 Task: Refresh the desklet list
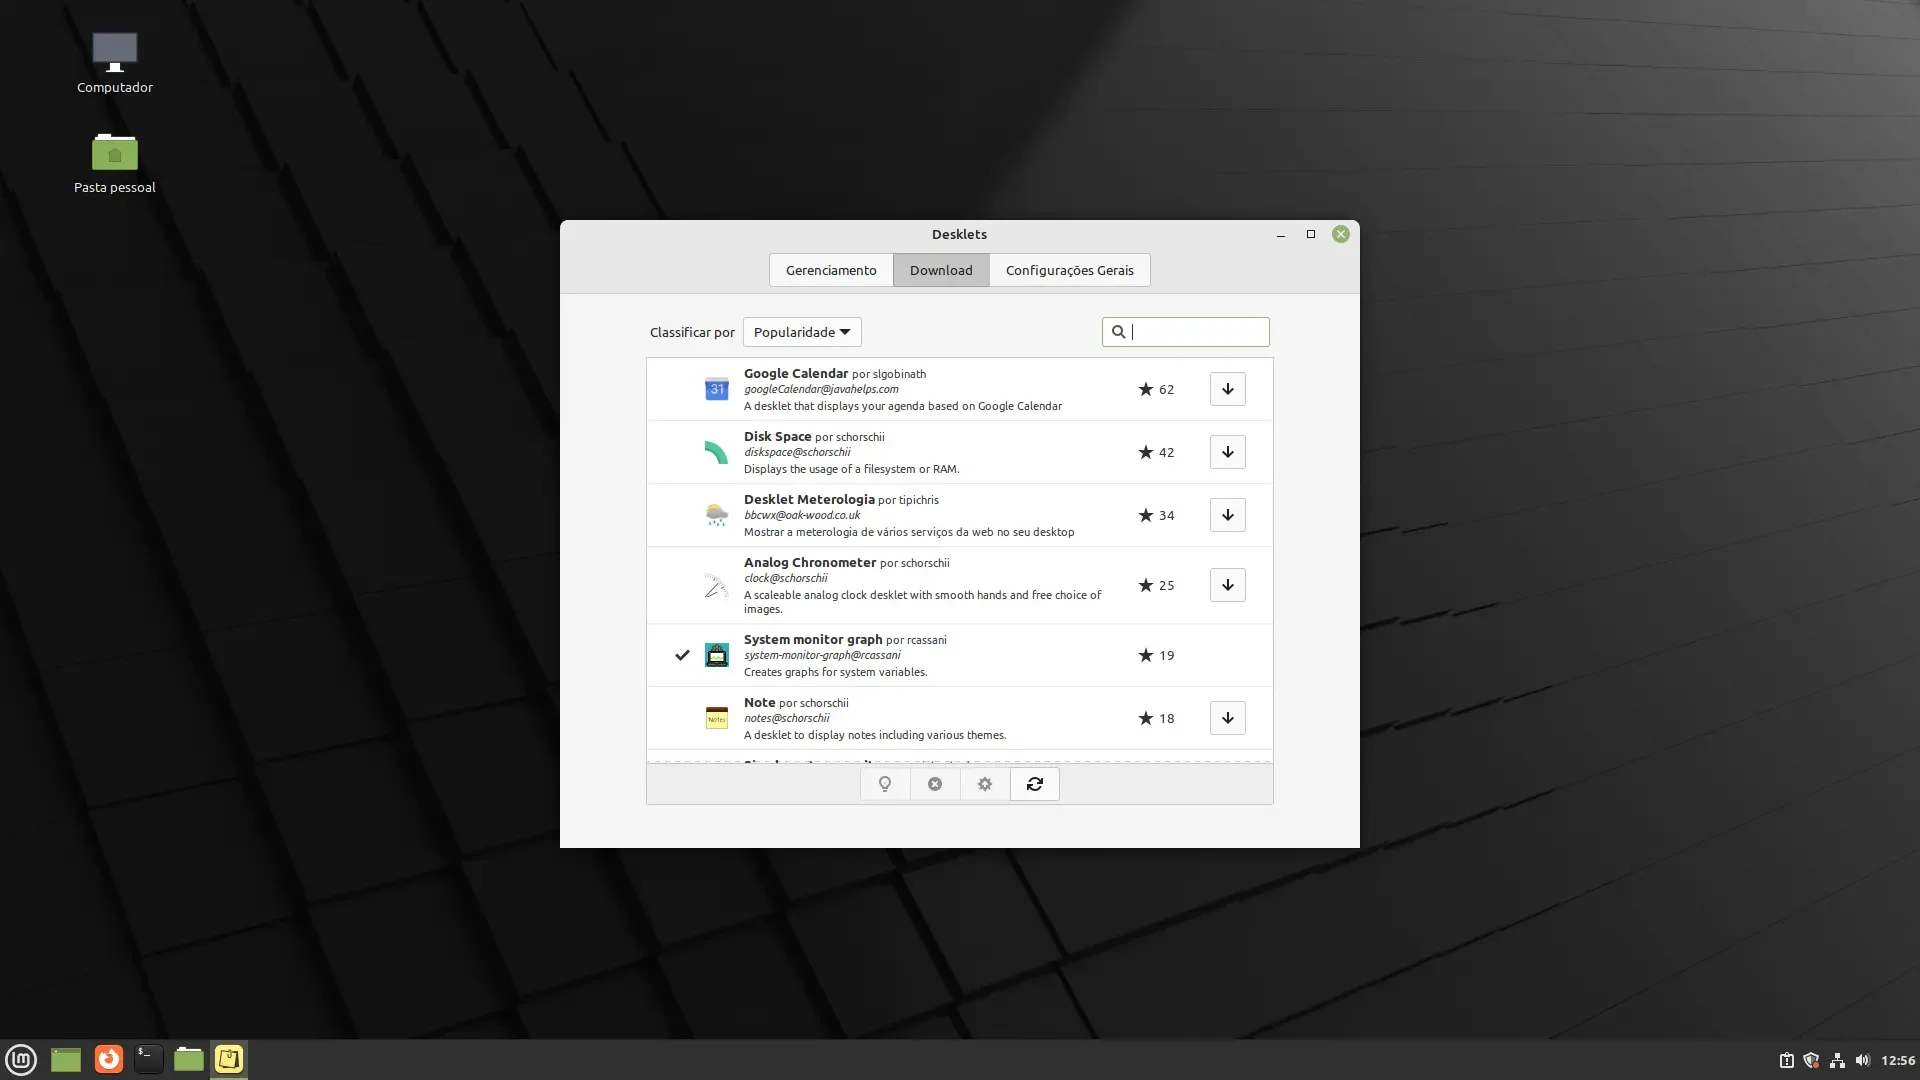click(1035, 784)
